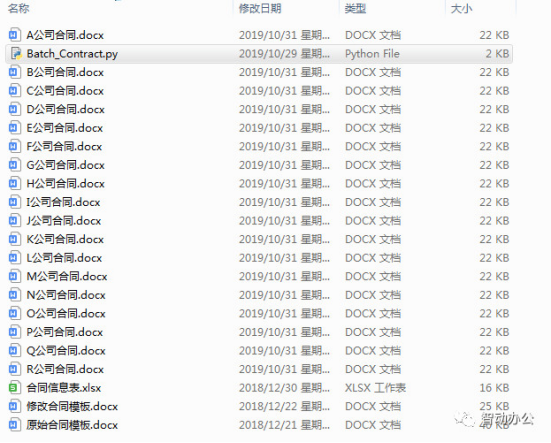Click the D公司合同.docx file name
The image size is (551, 443).
pyautogui.click(x=65, y=110)
